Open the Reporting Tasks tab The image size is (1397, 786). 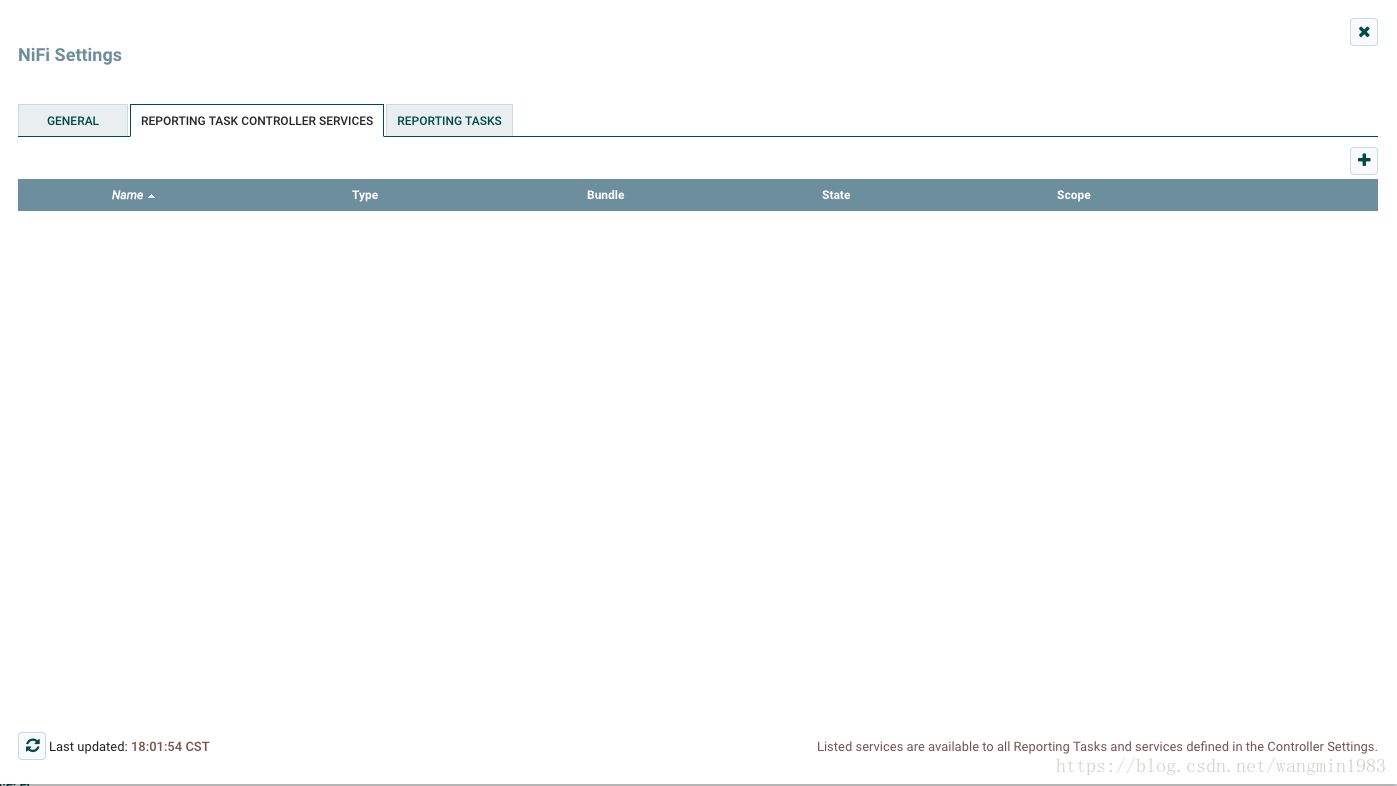[x=449, y=121]
